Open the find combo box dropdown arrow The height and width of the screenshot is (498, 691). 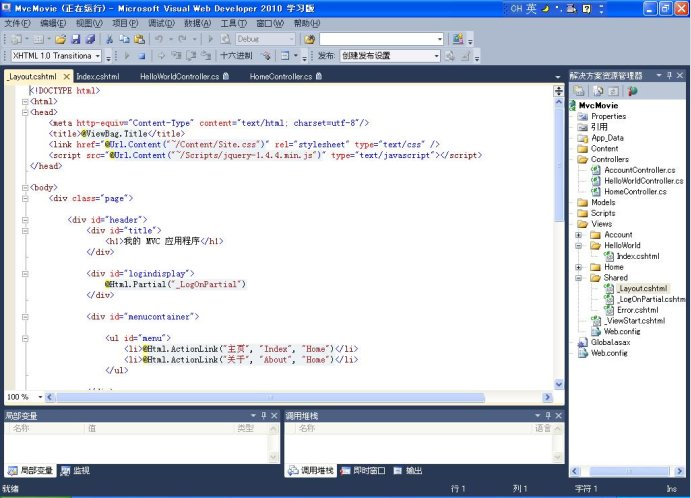click(x=439, y=39)
